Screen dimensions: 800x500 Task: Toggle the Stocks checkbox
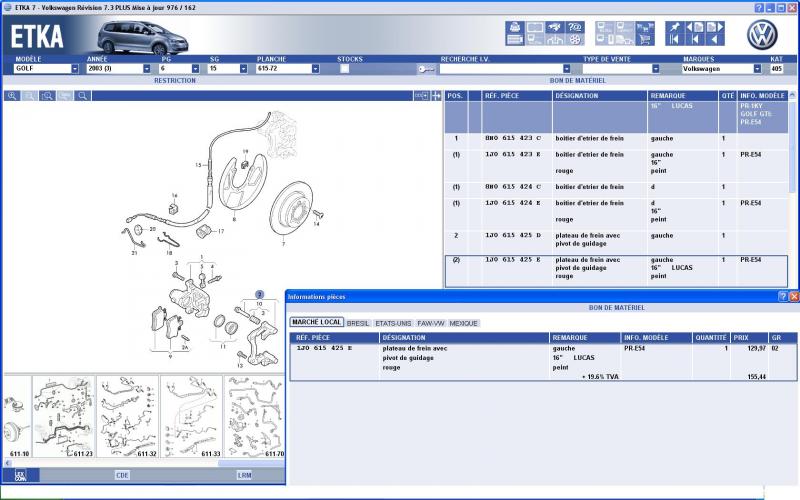[345, 69]
